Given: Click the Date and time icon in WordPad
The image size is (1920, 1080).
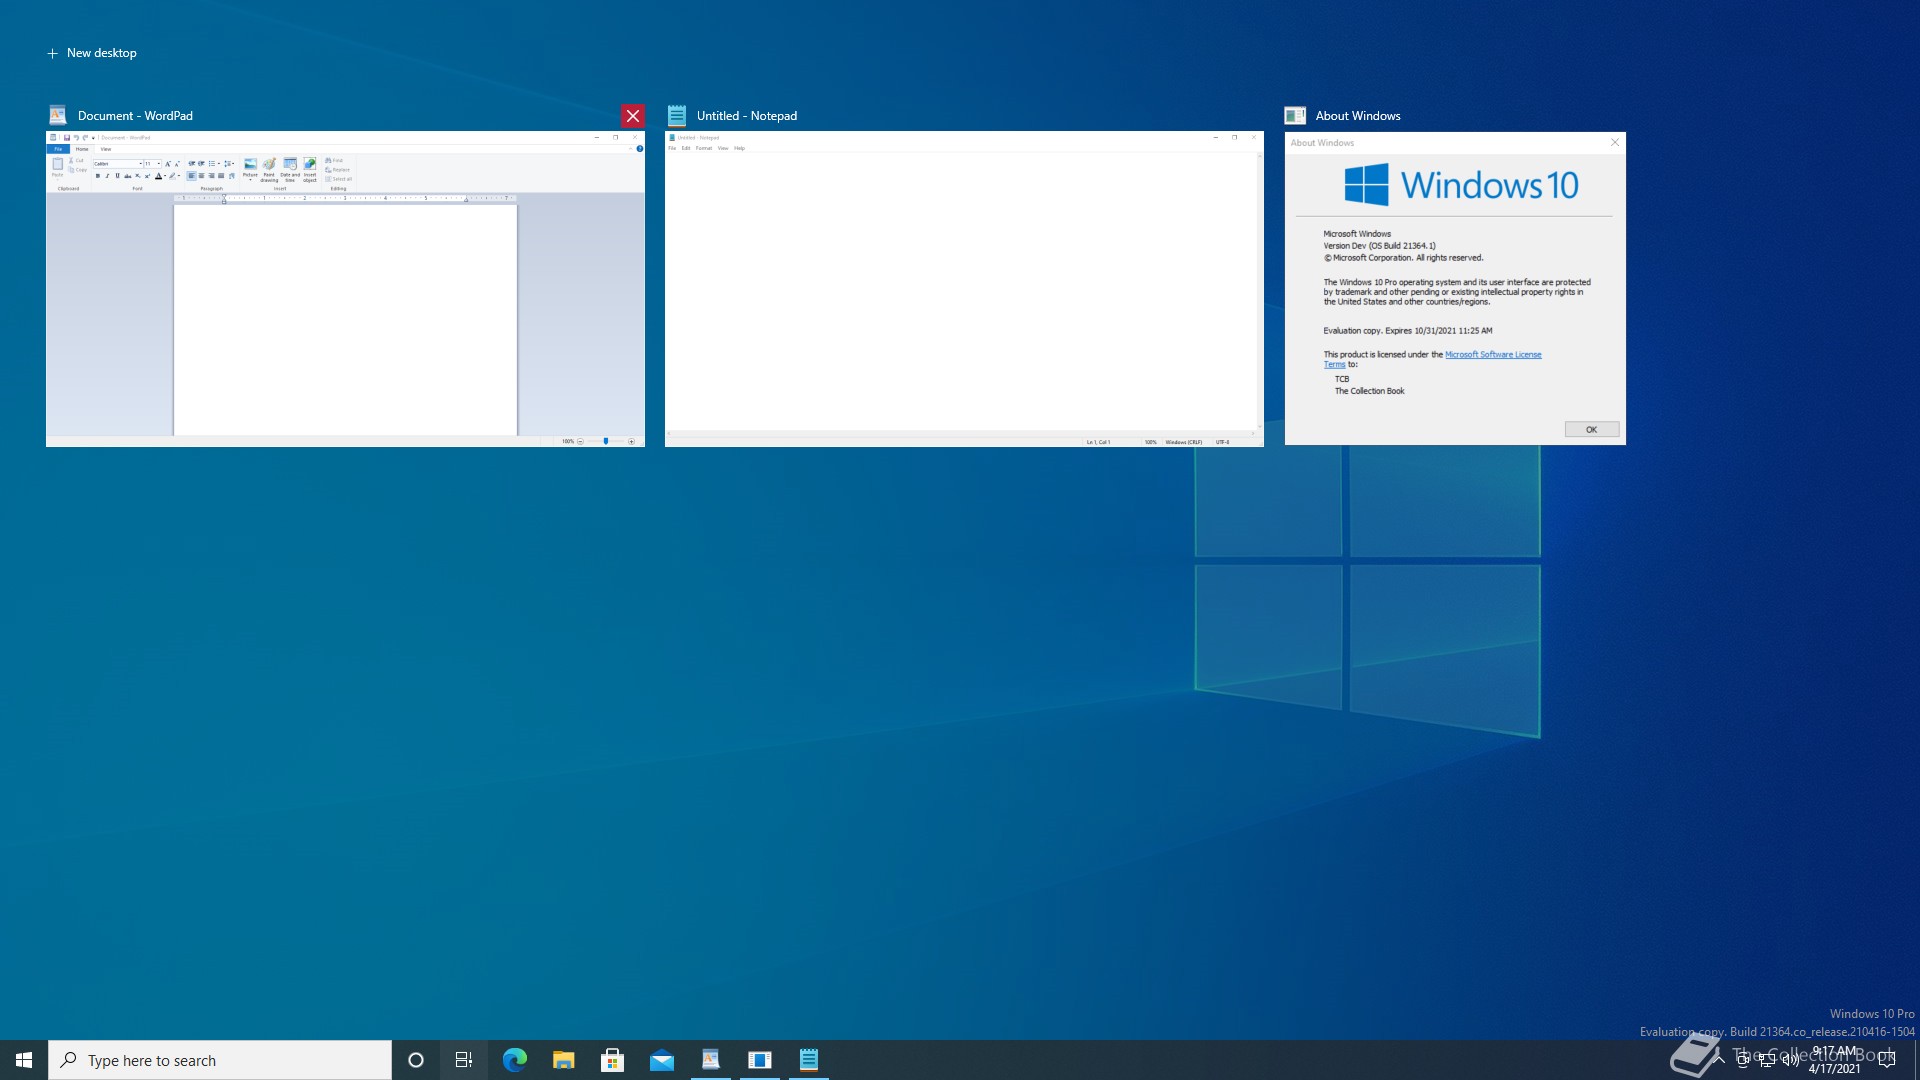Looking at the screenshot, I should [290, 164].
